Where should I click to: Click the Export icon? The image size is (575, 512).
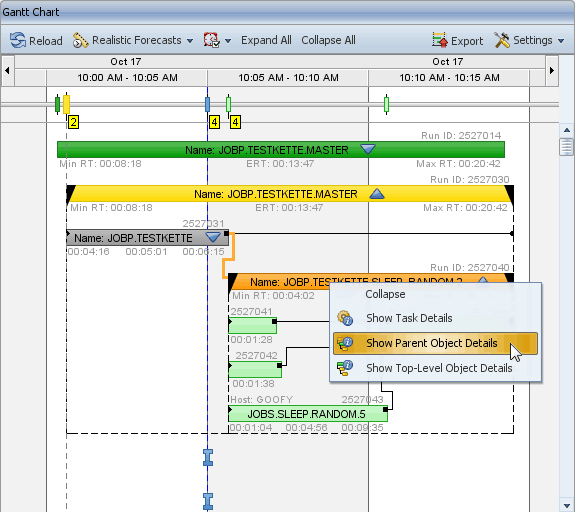[440, 40]
